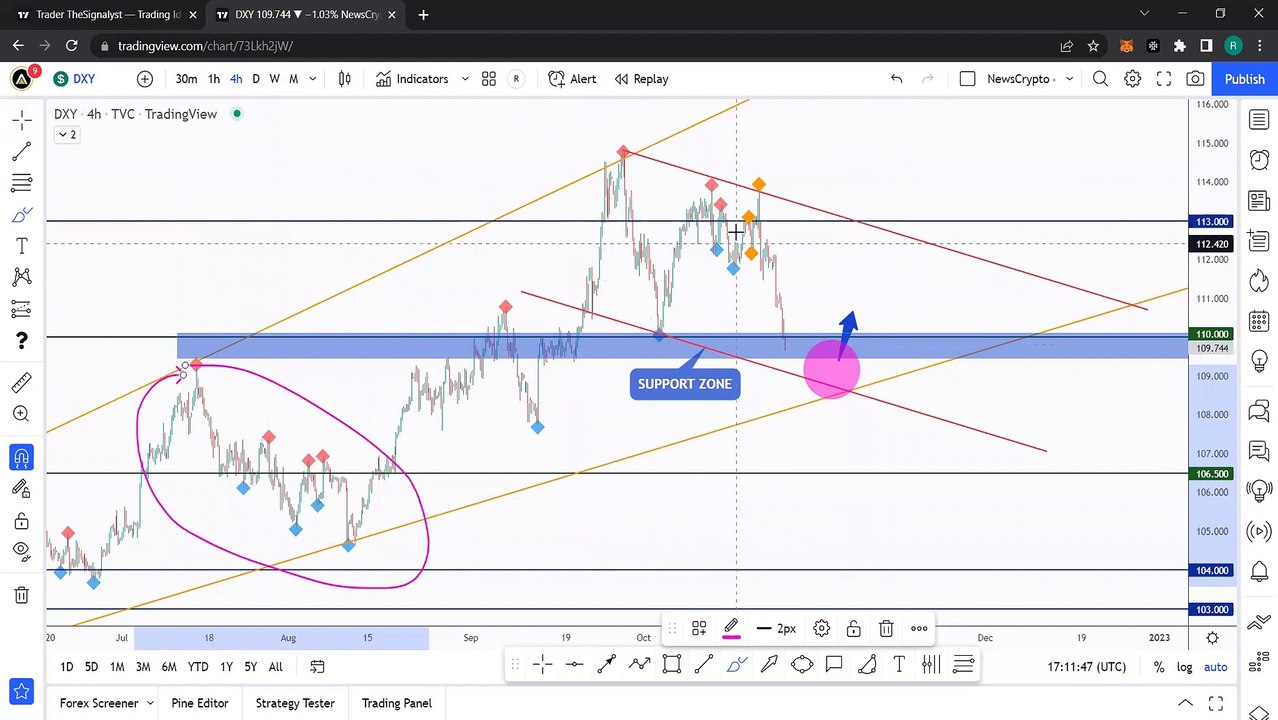Open the Indicators menu

(x=412, y=79)
